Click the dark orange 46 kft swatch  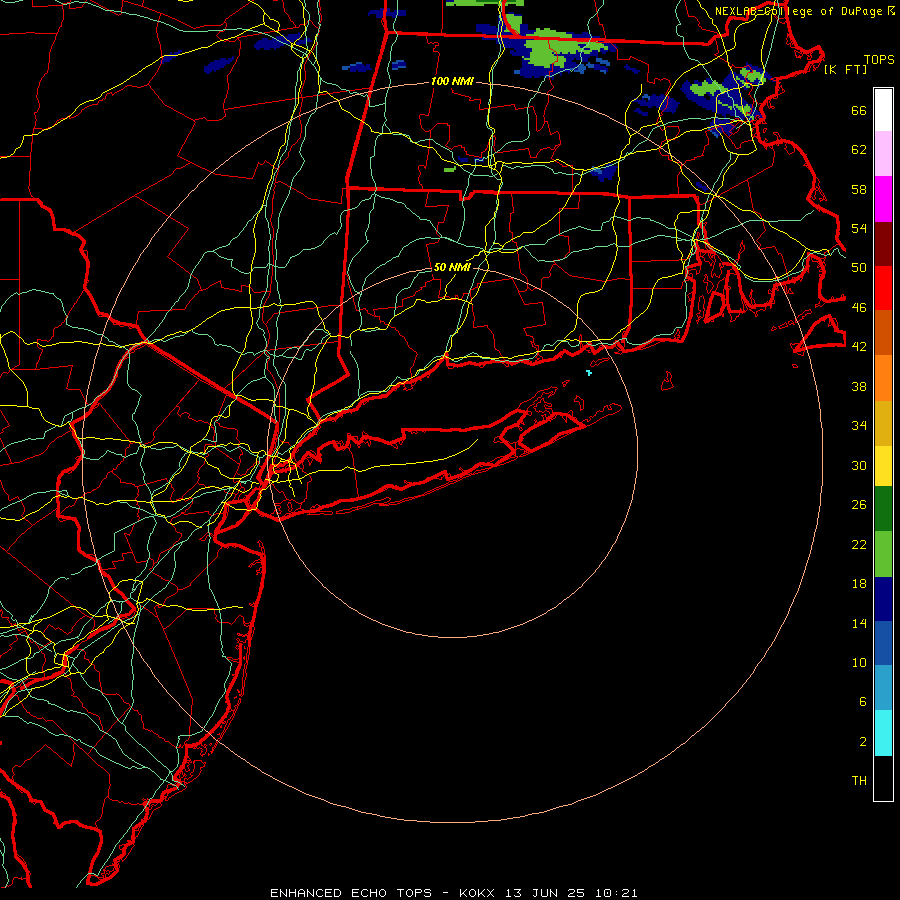click(x=883, y=333)
